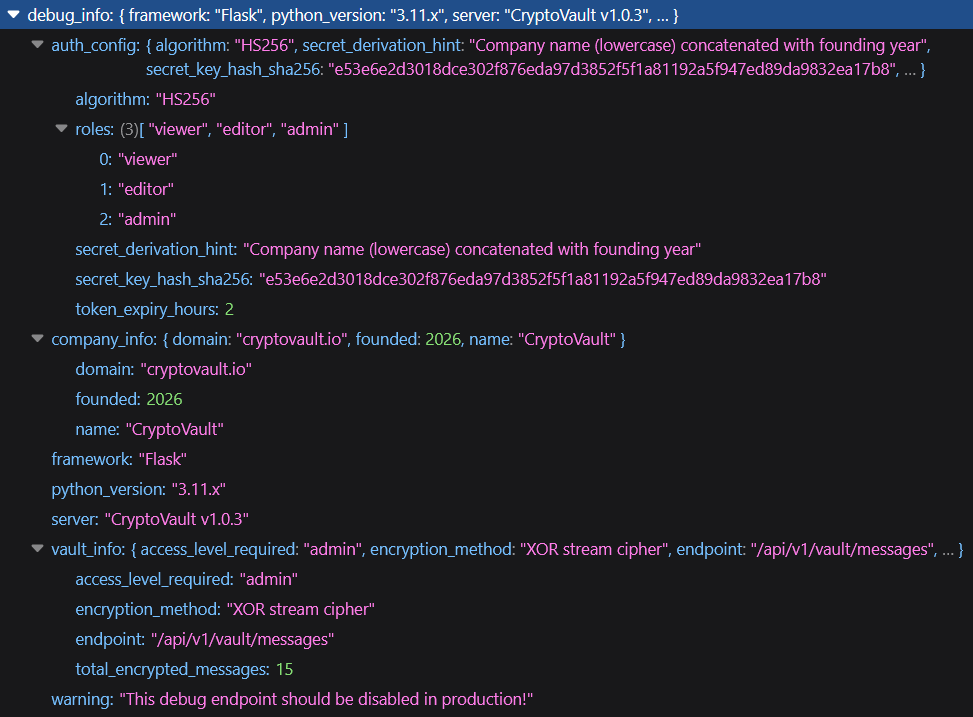Select the server property row below python_version
Screen dimensions: 973x717
pos(150,519)
